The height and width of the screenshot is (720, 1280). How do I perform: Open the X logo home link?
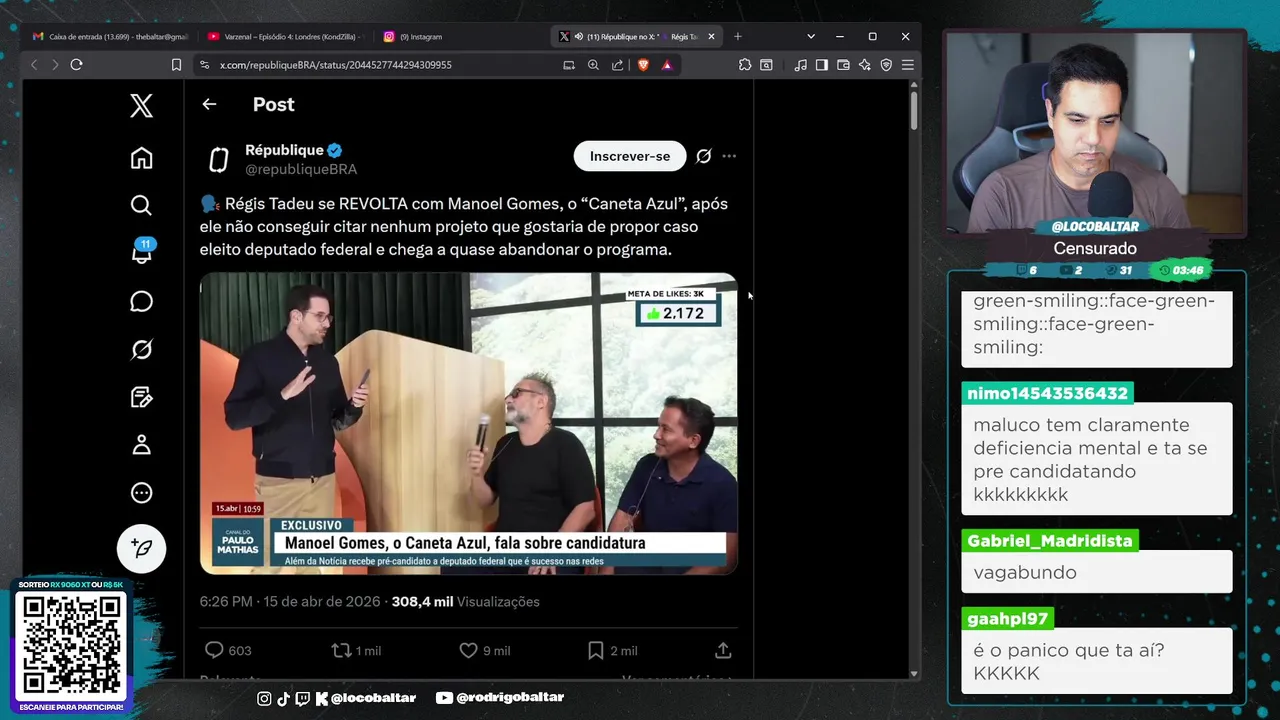141,106
